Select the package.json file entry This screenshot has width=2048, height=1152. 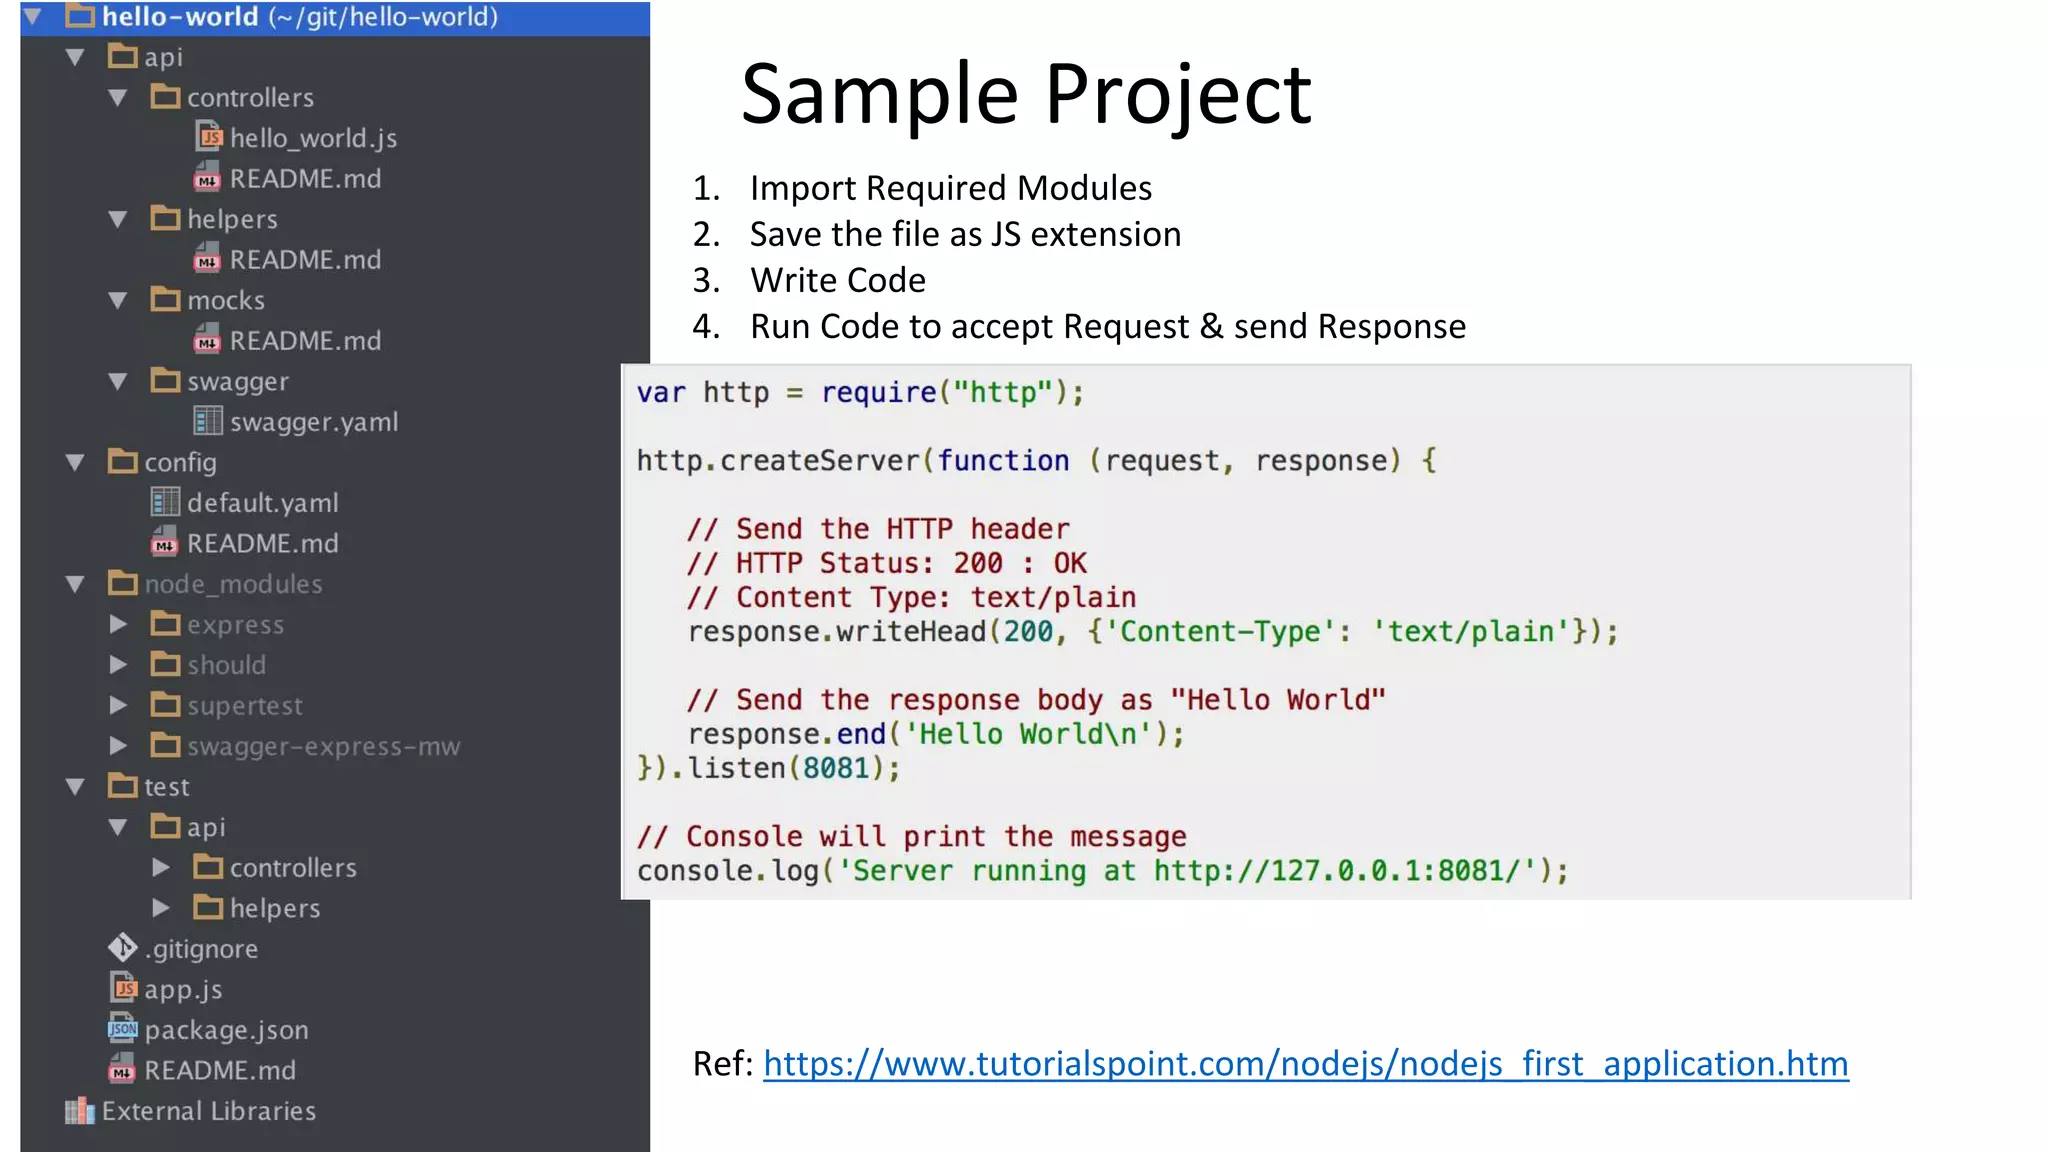click(226, 1030)
